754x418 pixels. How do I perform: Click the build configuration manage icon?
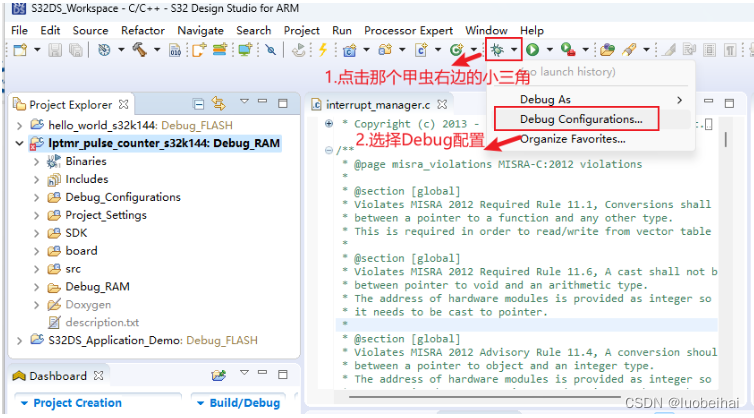point(104,50)
